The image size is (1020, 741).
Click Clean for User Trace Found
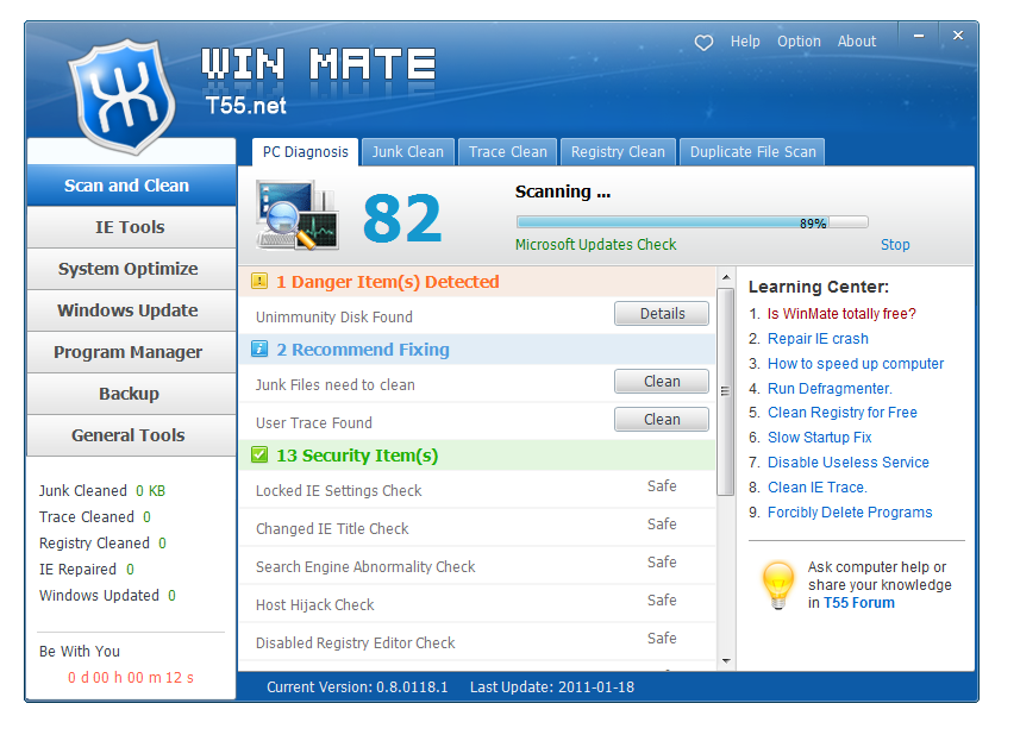pos(662,420)
